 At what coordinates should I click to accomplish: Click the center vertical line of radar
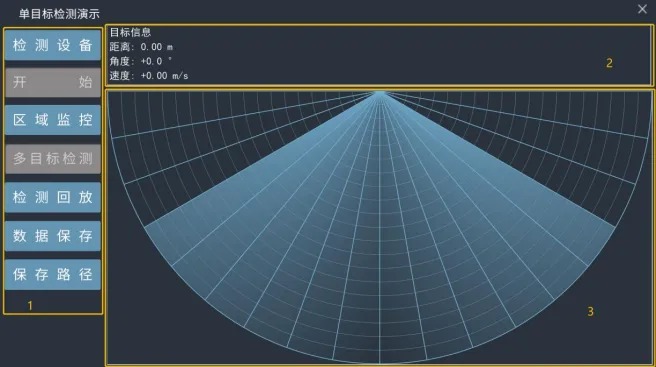coord(379,227)
